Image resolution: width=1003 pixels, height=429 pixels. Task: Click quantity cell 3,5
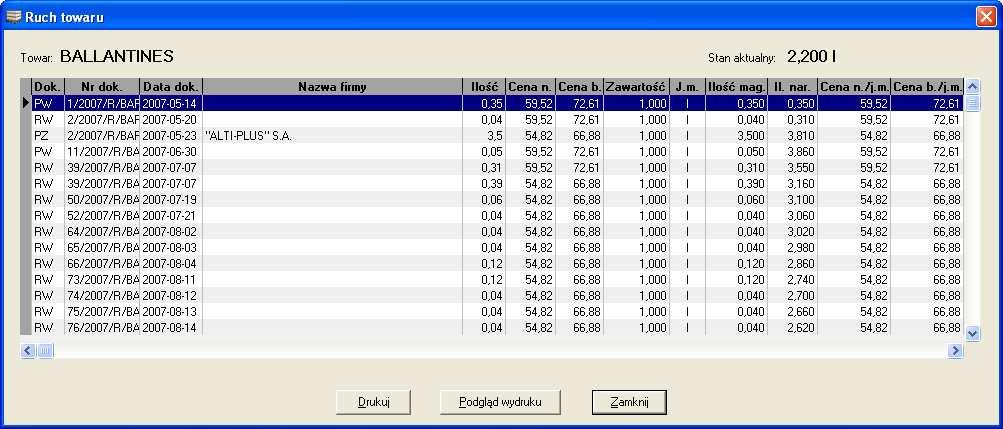pyautogui.click(x=484, y=136)
